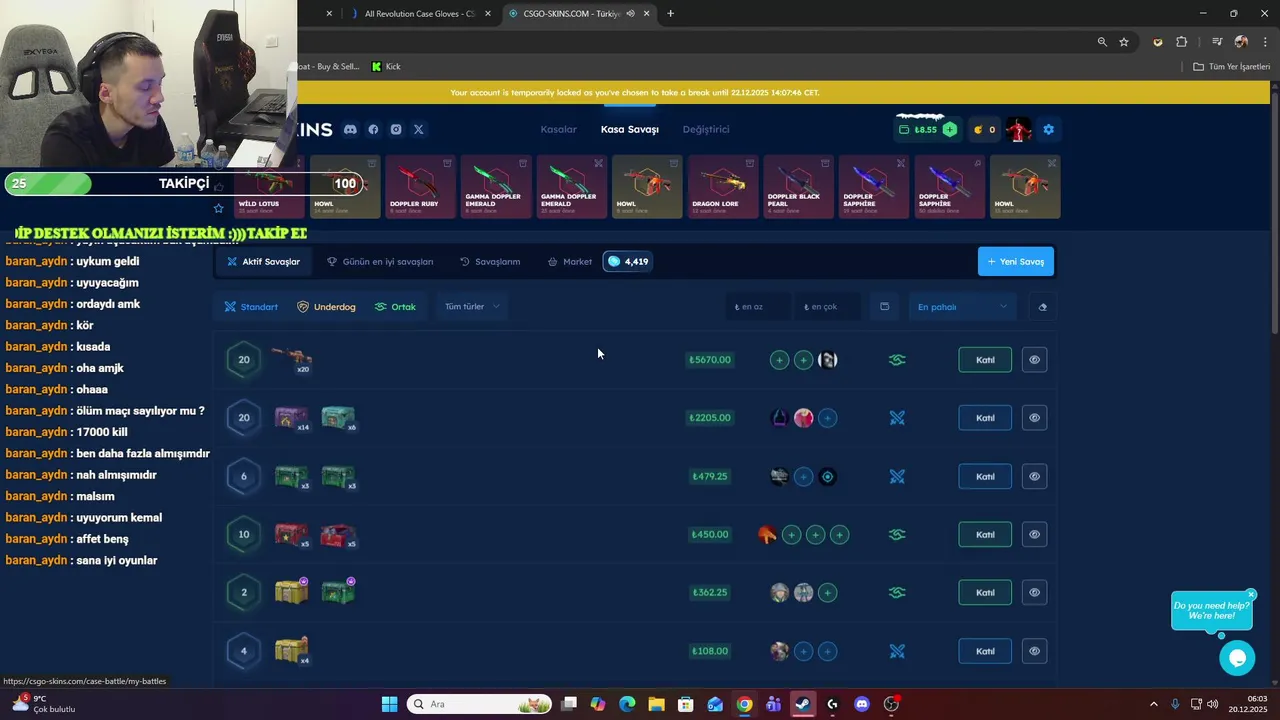This screenshot has height=720, width=1280.
Task: Open Microsoft Edge from the taskbar
Action: pyautogui.click(x=627, y=704)
